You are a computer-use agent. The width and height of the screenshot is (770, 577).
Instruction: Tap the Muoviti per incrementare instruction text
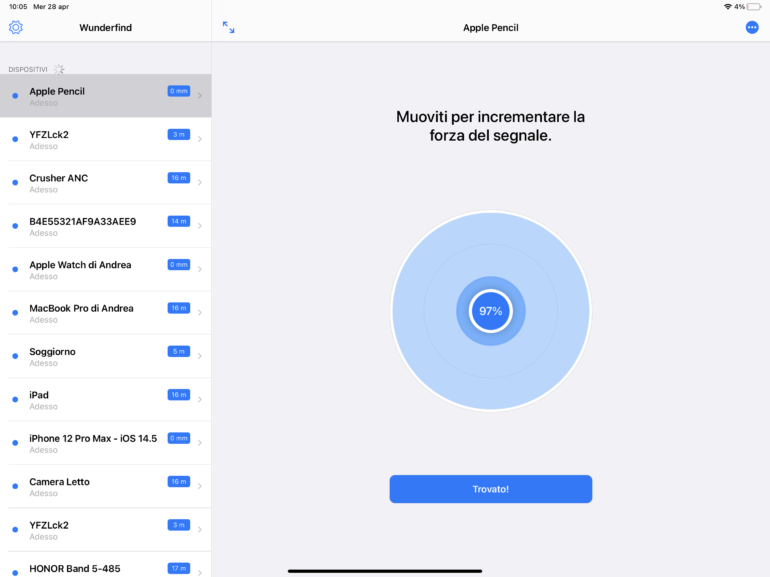point(491,126)
